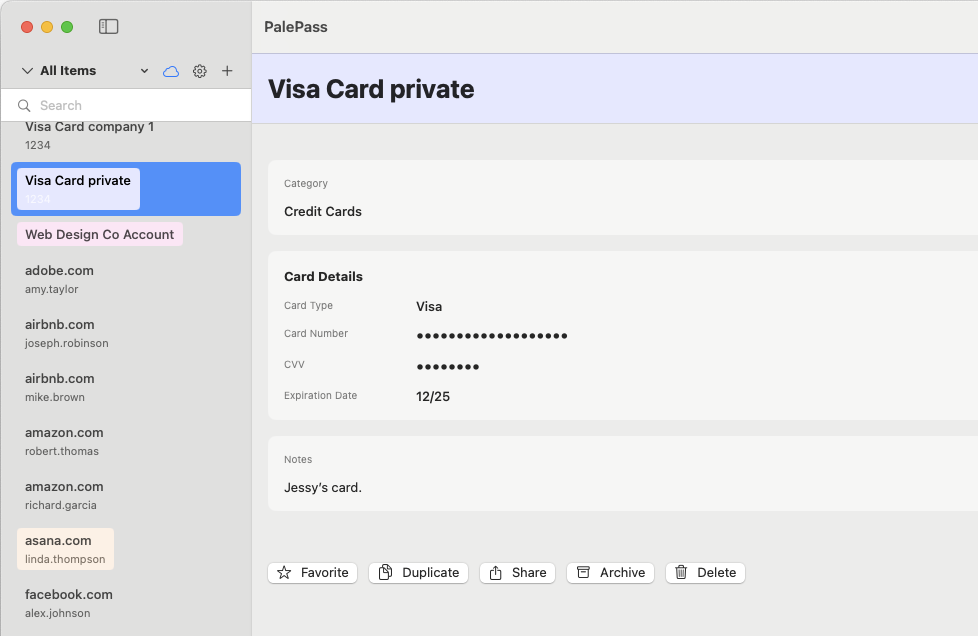Image resolution: width=978 pixels, height=636 pixels.
Task: Click the search magnifier icon
Action: click(x=24, y=105)
